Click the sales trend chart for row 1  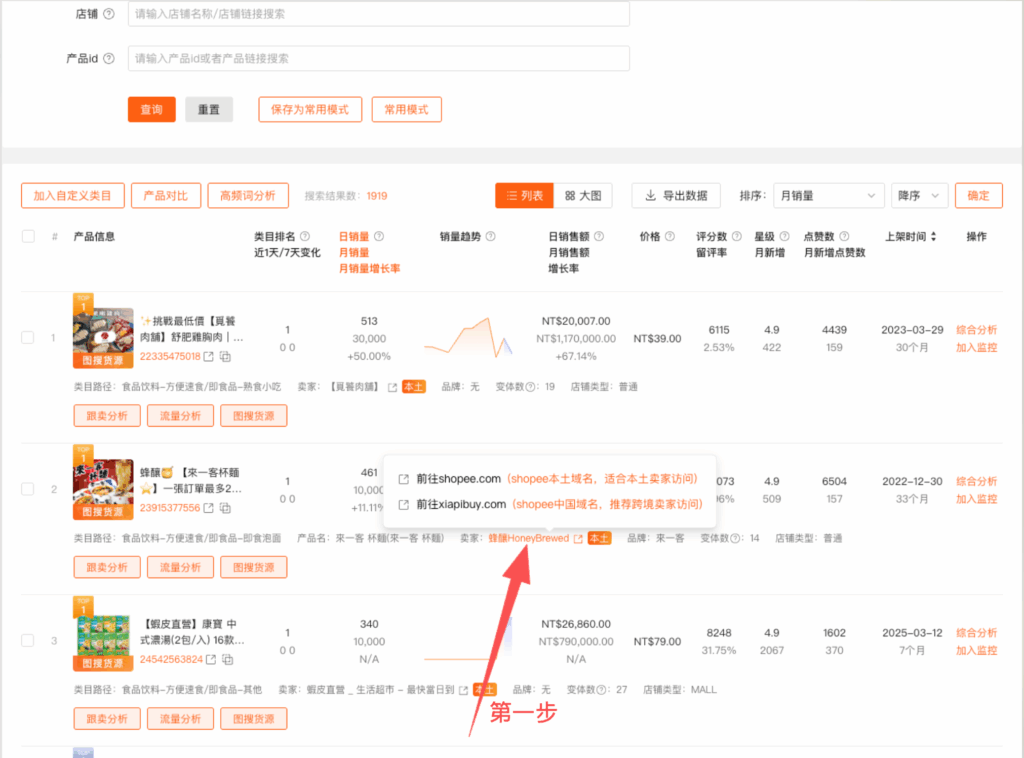click(468, 338)
